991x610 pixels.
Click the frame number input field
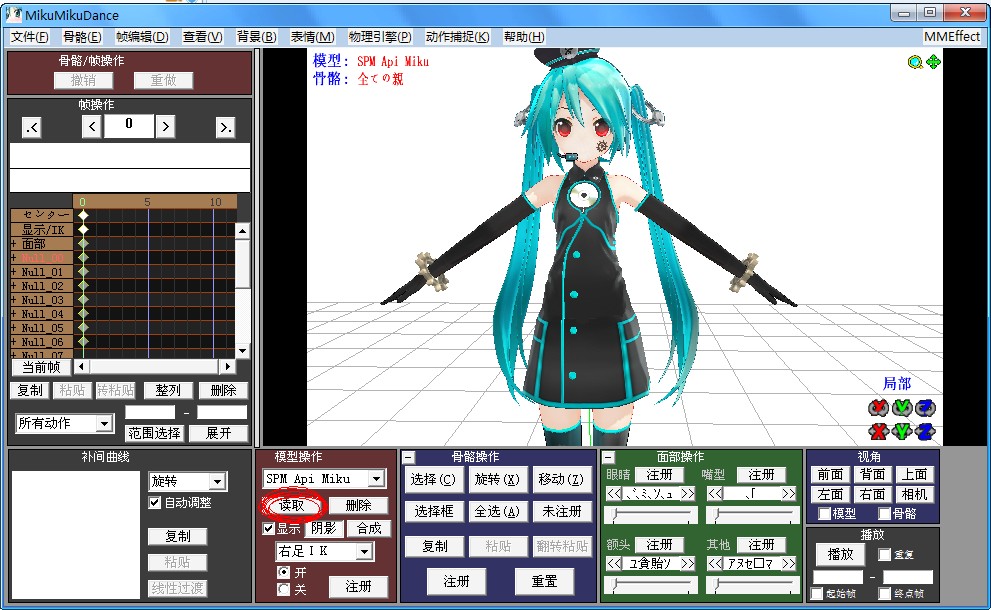[x=129, y=126]
